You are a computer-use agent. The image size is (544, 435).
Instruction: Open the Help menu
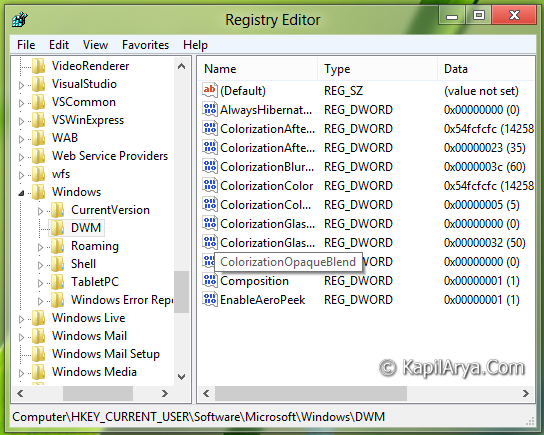pyautogui.click(x=195, y=45)
